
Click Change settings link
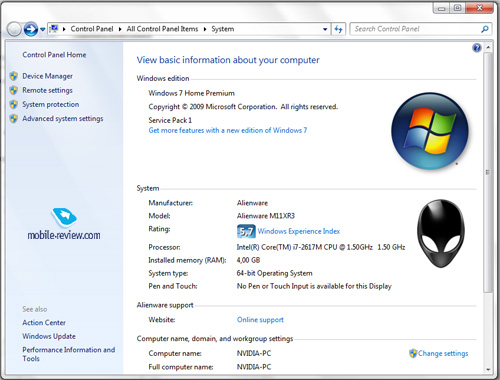[x=443, y=353]
